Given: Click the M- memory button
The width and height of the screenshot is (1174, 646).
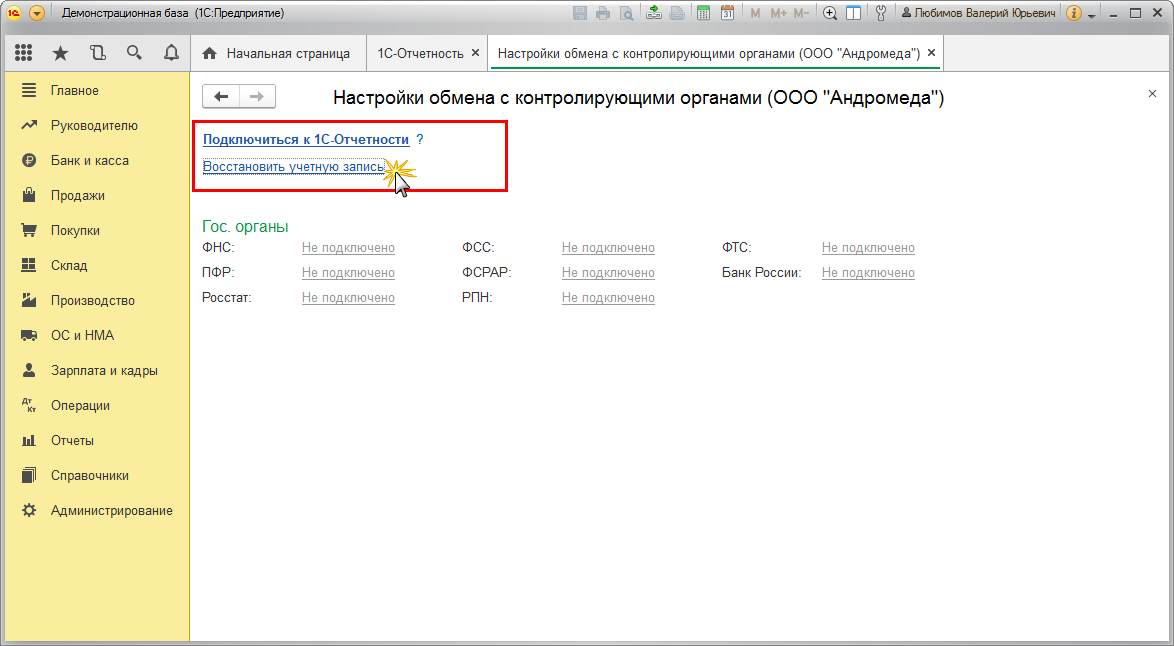Looking at the screenshot, I should pos(801,13).
